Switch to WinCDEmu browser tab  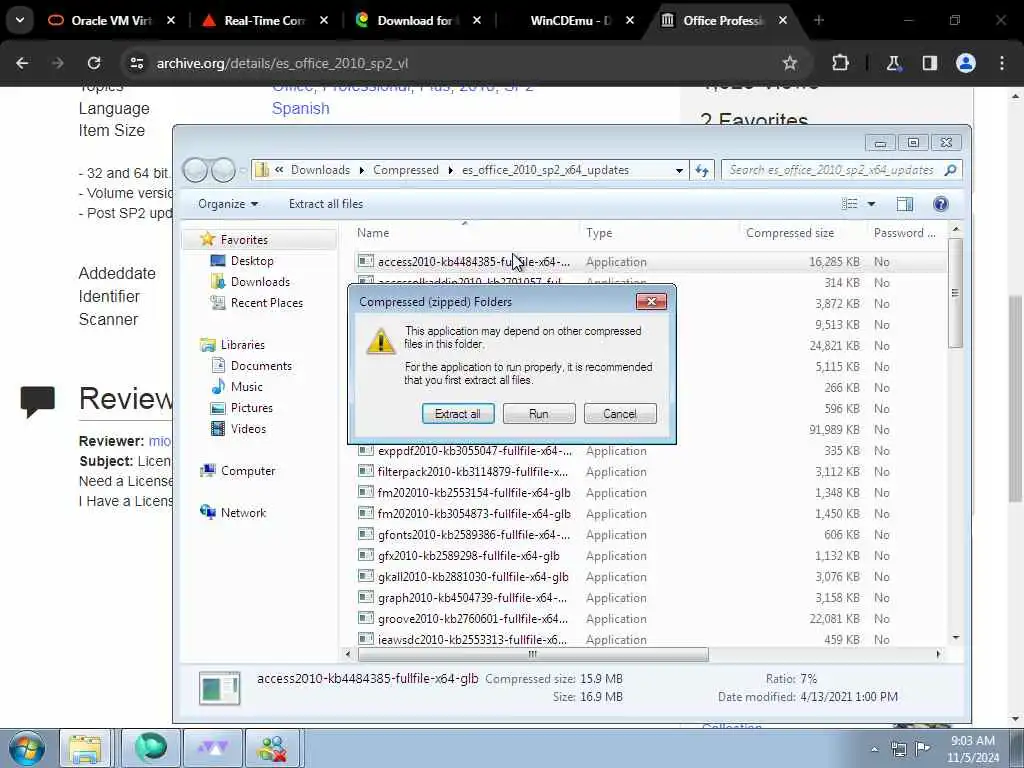[x=570, y=20]
